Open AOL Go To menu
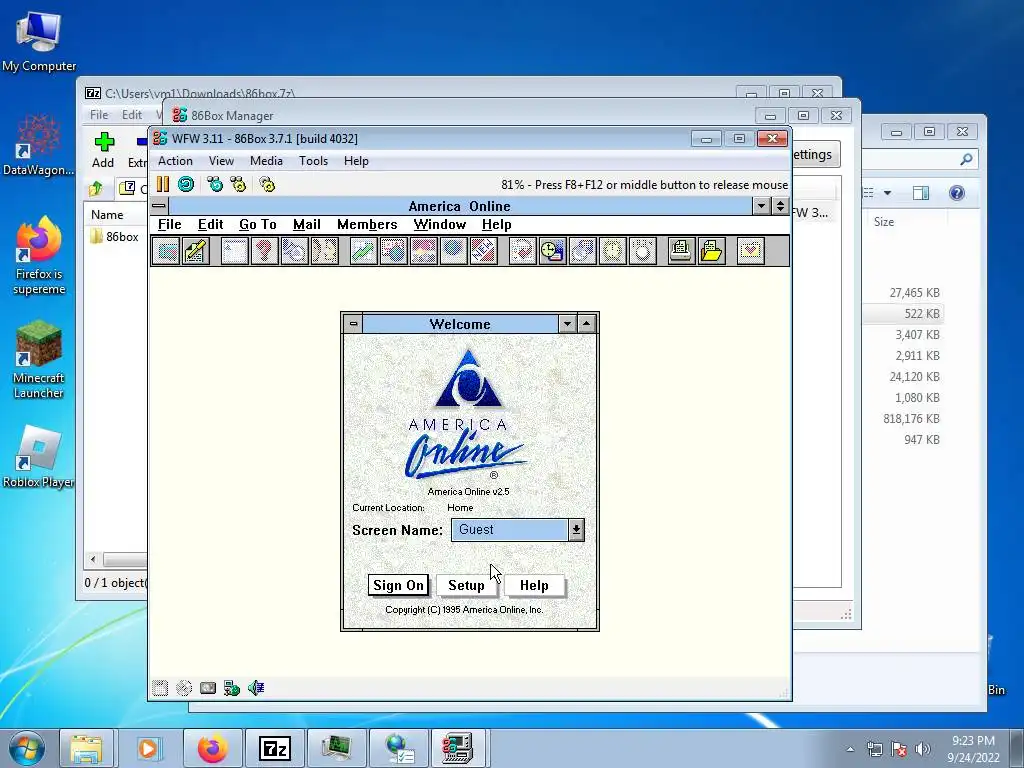 tap(258, 225)
